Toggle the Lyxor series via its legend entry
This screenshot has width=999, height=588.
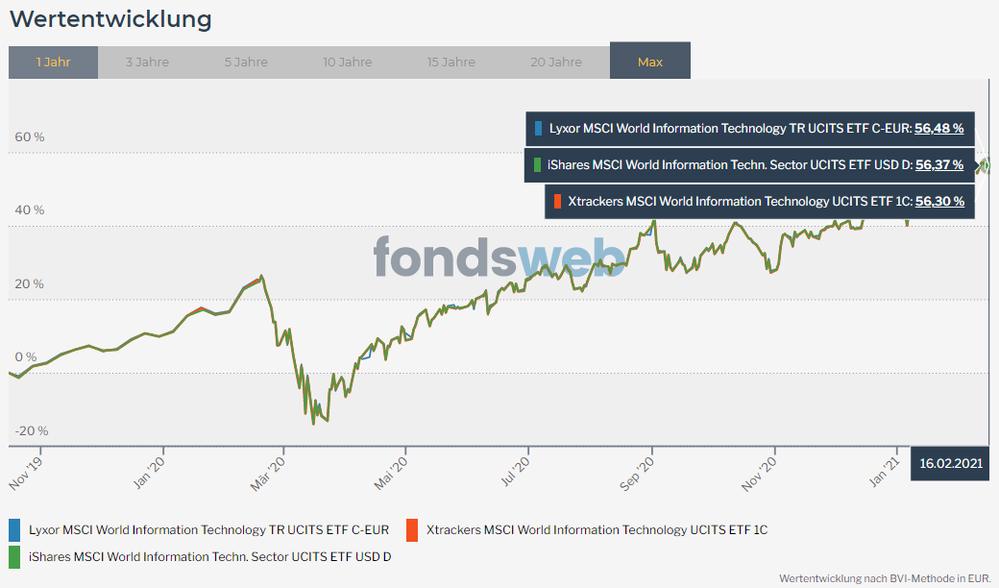[x=210, y=529]
